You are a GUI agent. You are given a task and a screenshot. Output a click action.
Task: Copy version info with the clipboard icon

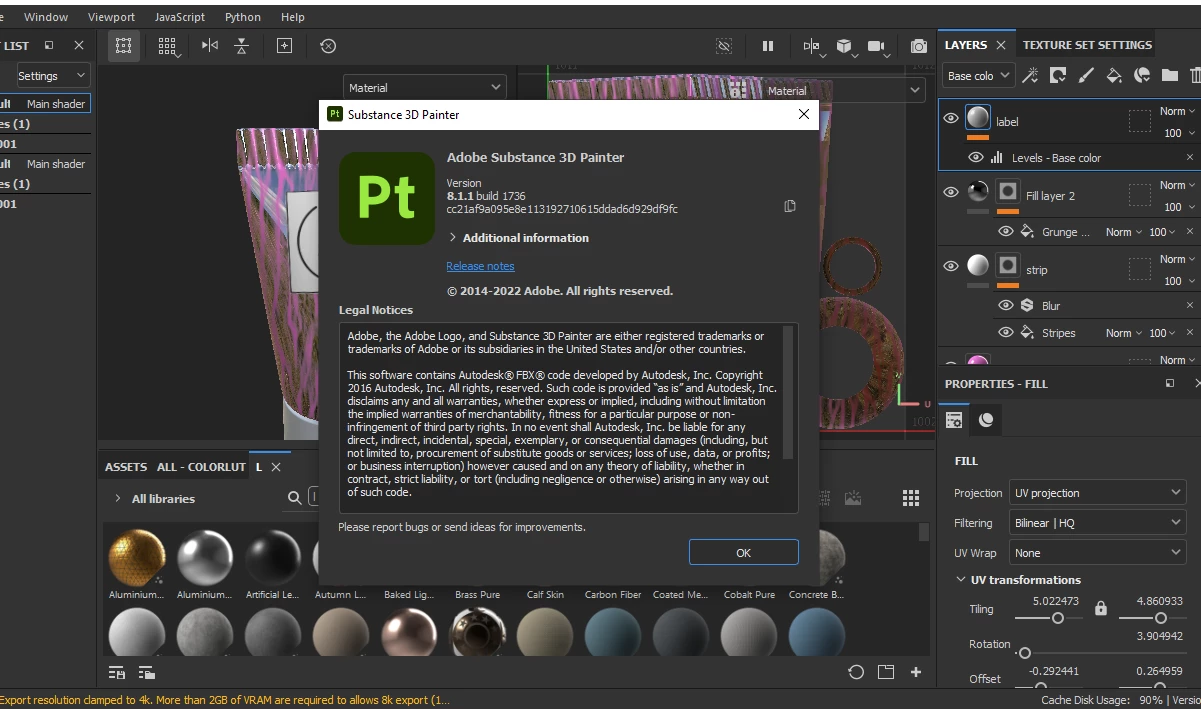790,206
